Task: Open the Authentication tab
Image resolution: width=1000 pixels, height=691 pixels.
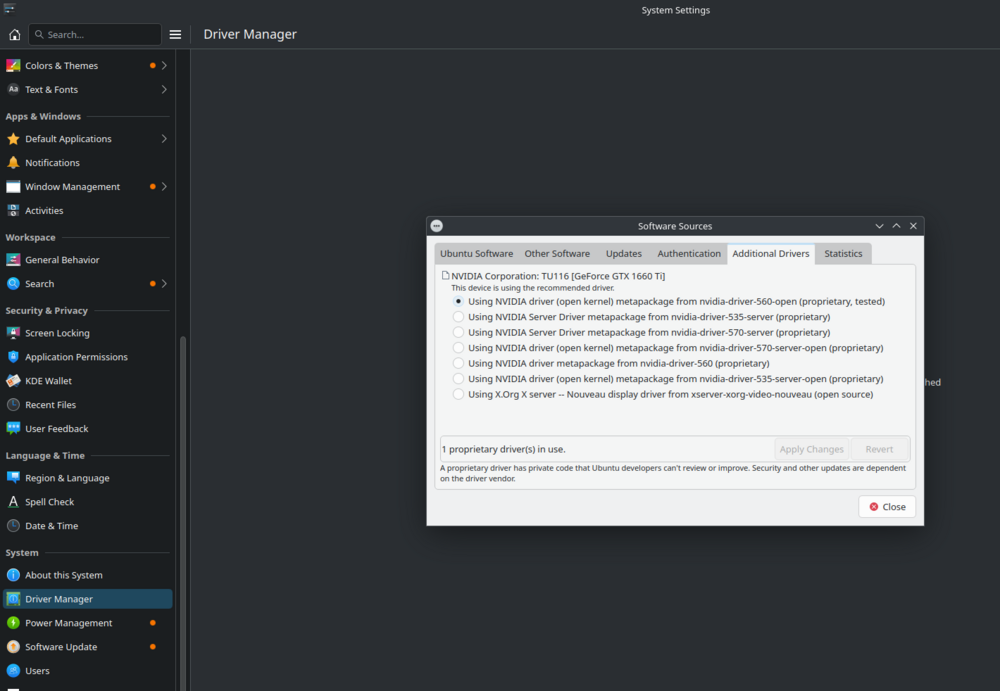Action: pyautogui.click(x=689, y=253)
